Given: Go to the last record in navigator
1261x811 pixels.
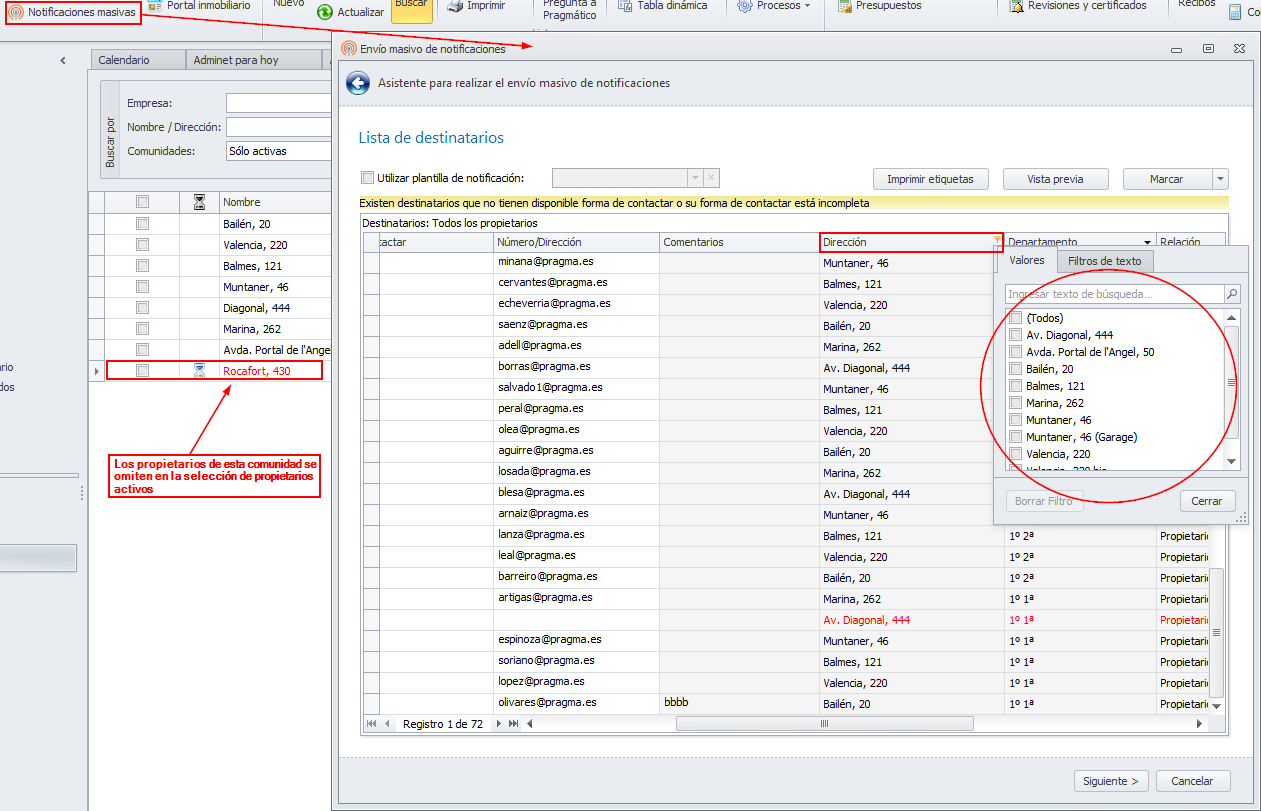Looking at the screenshot, I should [513, 724].
